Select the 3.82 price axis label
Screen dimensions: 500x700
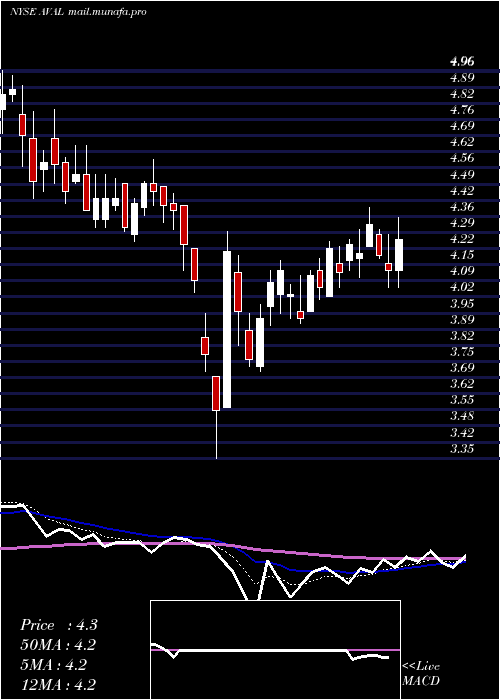[462, 336]
